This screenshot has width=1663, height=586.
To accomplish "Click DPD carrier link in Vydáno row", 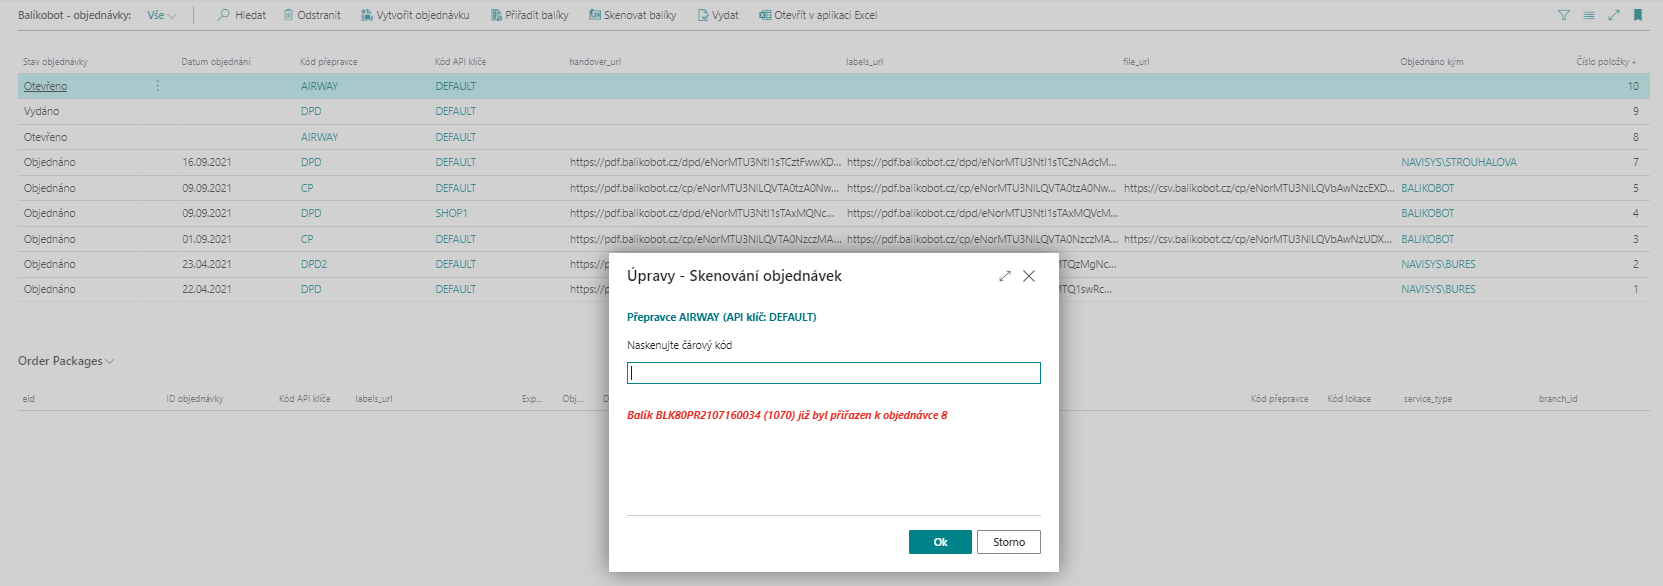I will [x=311, y=111].
